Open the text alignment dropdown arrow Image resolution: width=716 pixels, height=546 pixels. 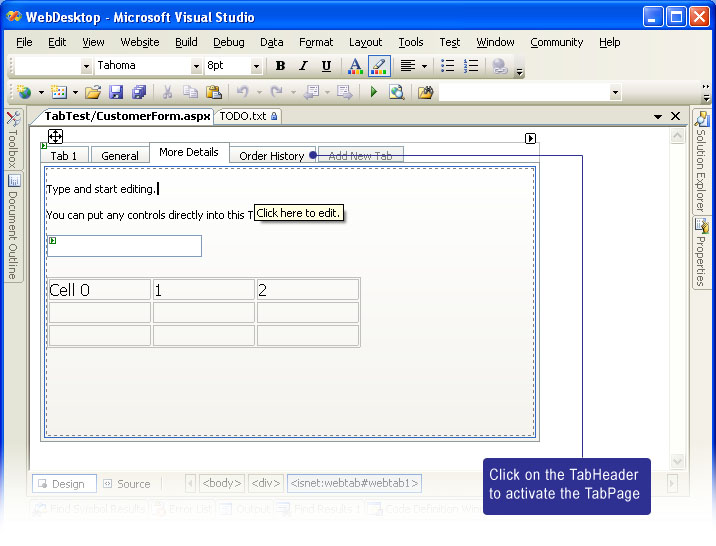coord(424,66)
